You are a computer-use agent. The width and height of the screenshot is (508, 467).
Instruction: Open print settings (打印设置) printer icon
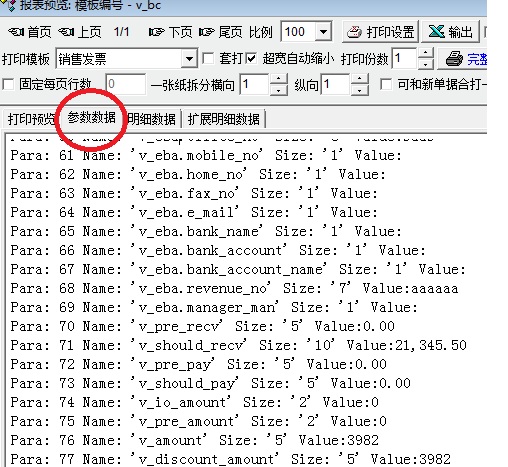click(354, 32)
